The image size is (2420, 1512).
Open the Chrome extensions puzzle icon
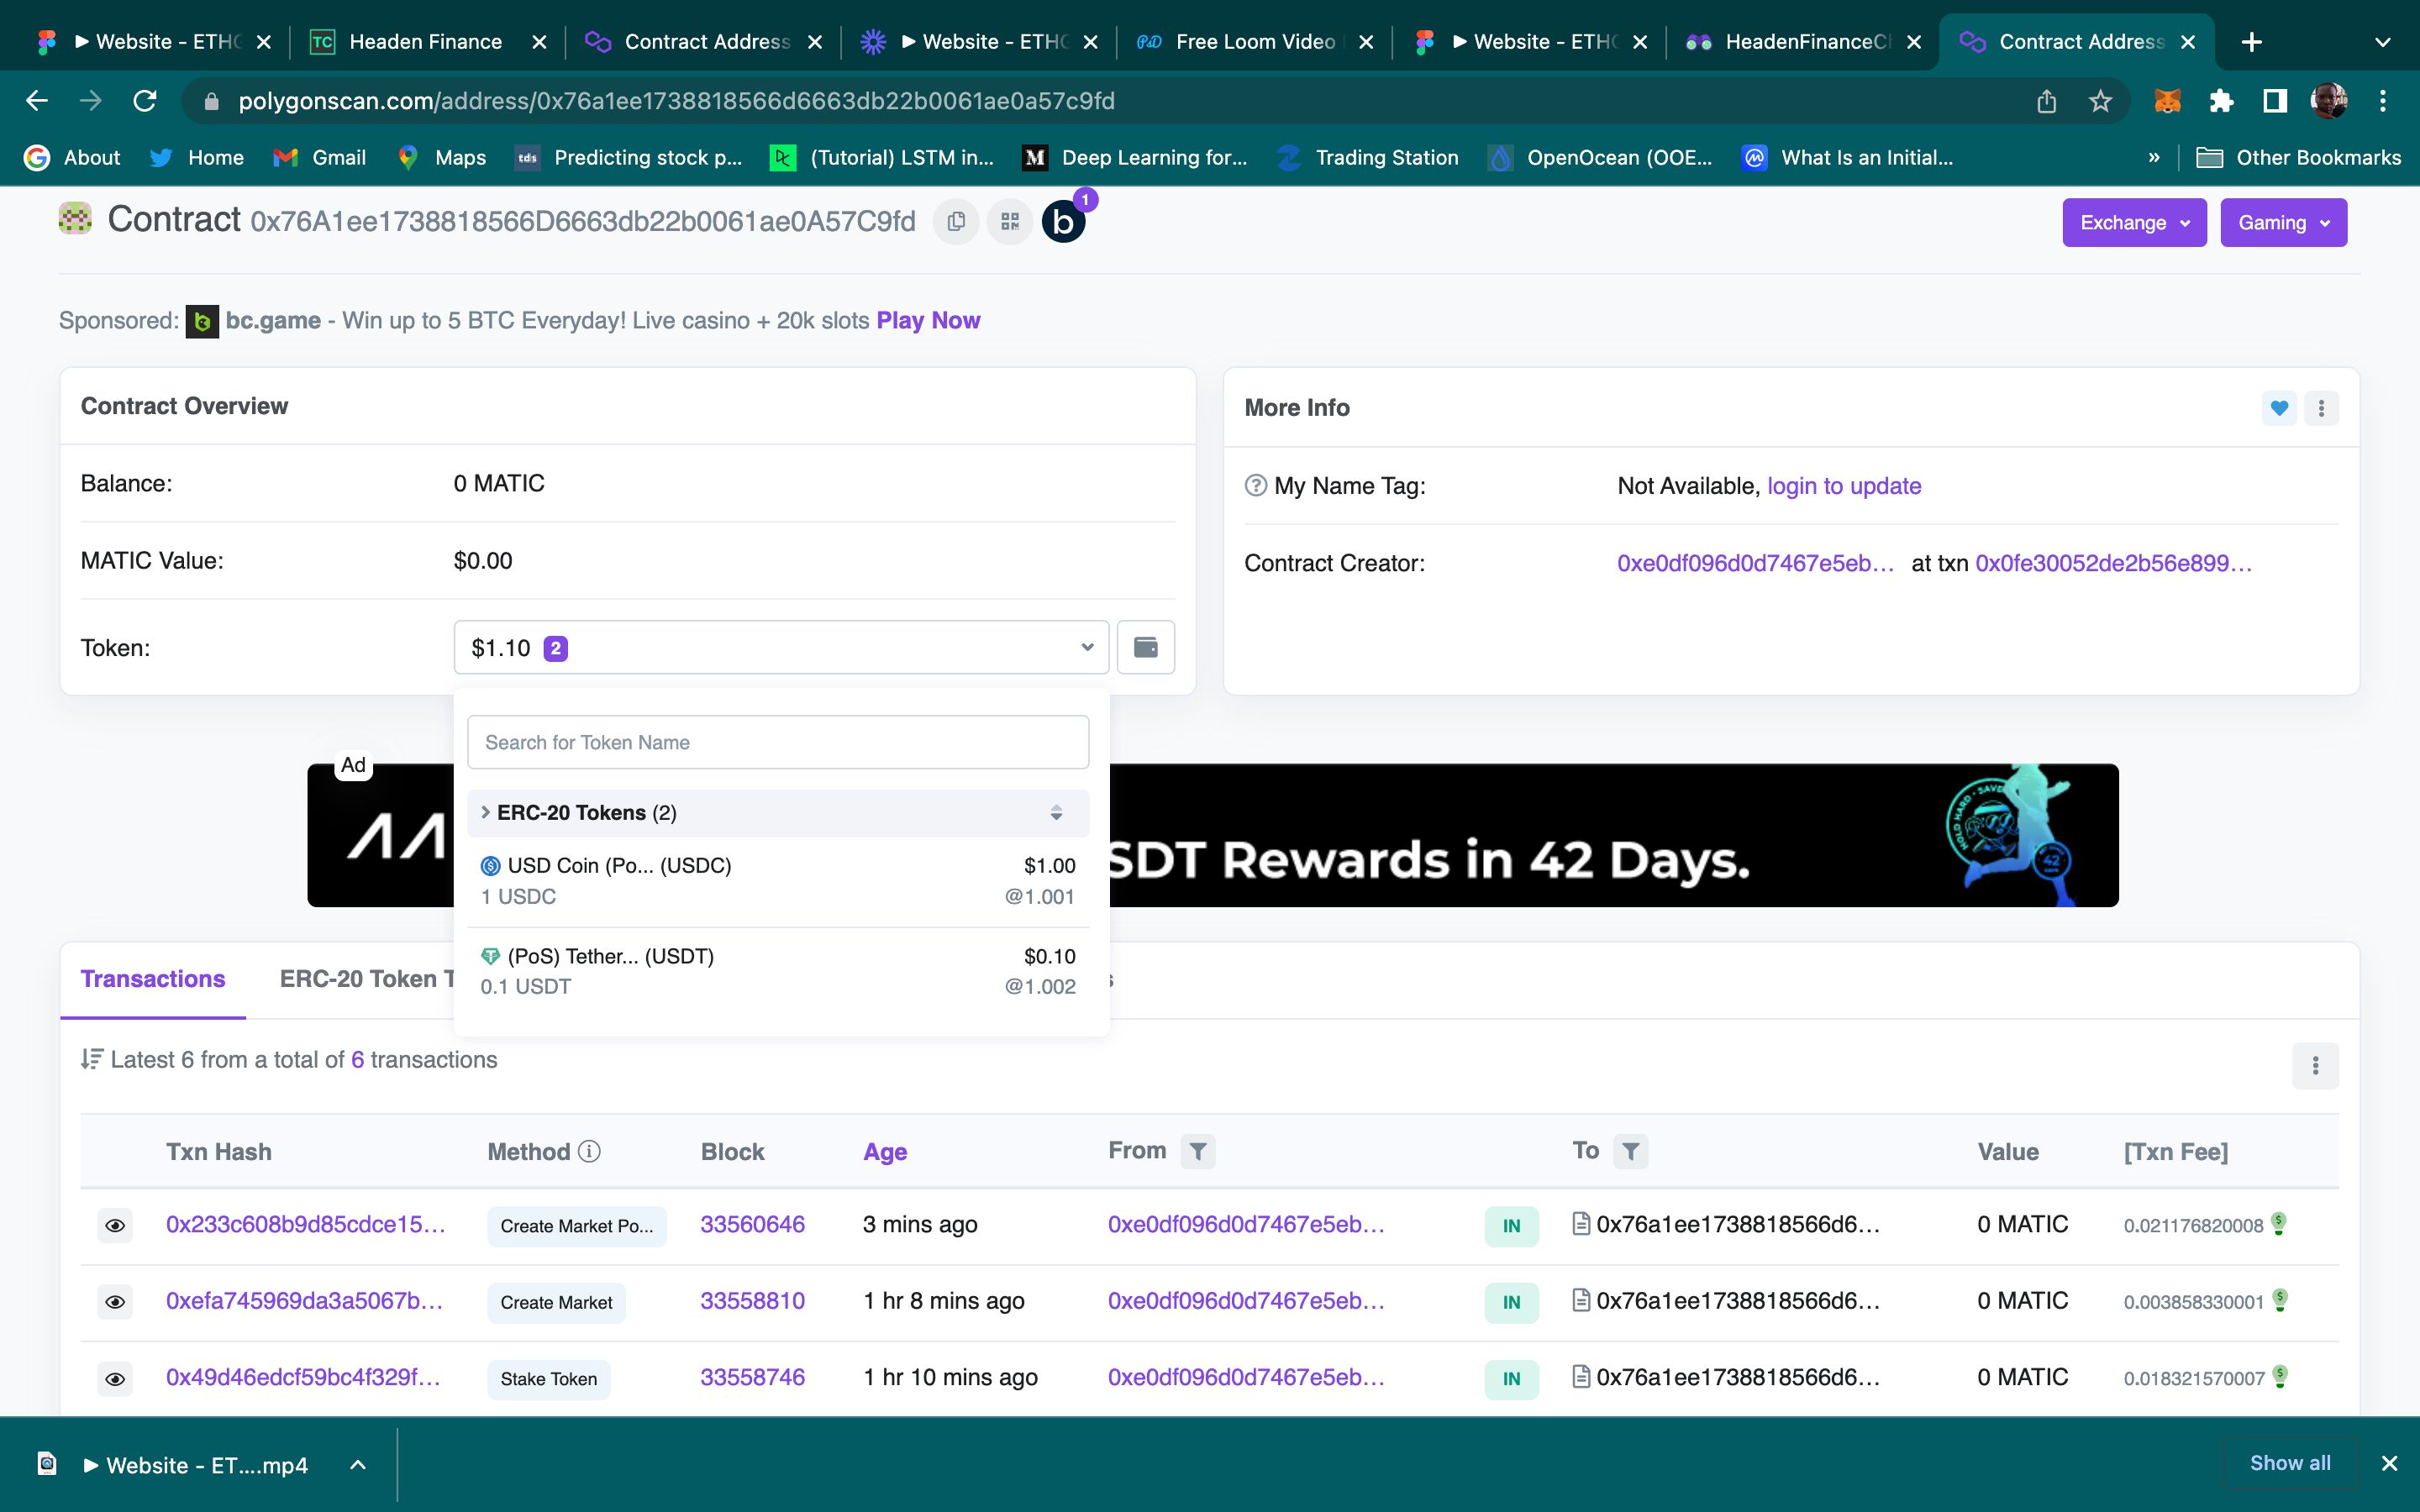point(2221,101)
